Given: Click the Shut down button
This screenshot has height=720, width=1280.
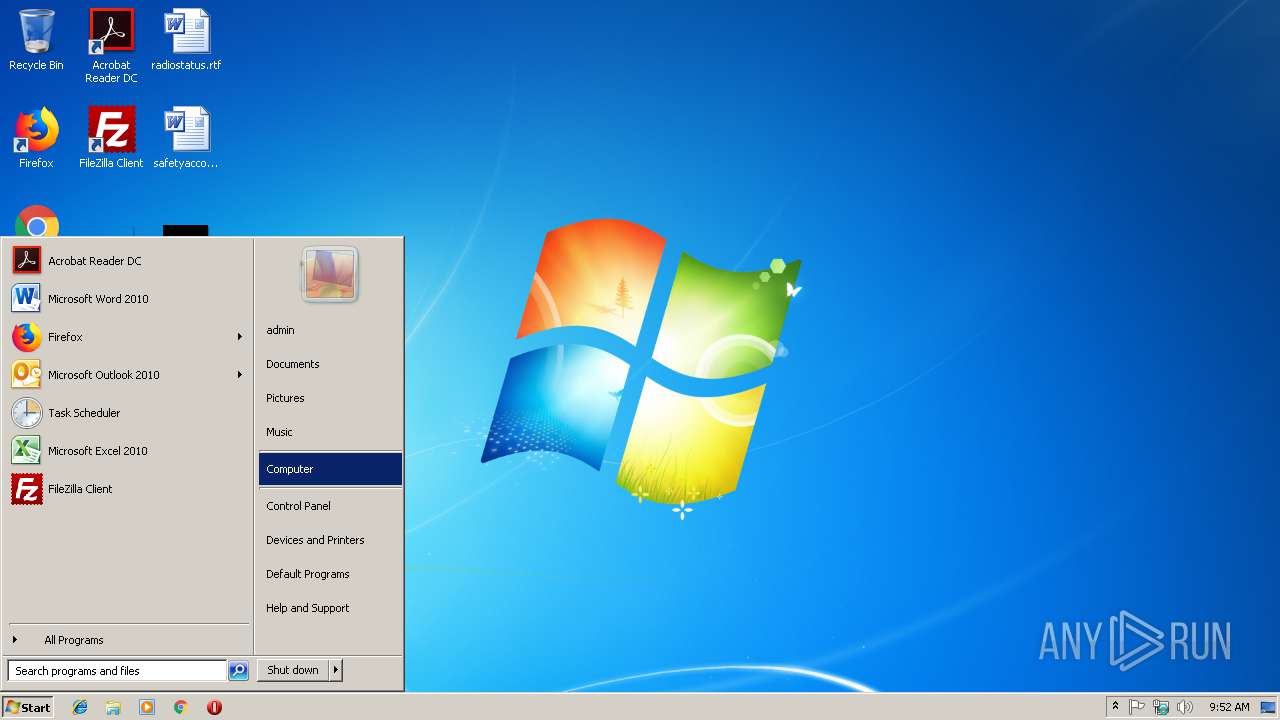Looking at the screenshot, I should pos(293,670).
